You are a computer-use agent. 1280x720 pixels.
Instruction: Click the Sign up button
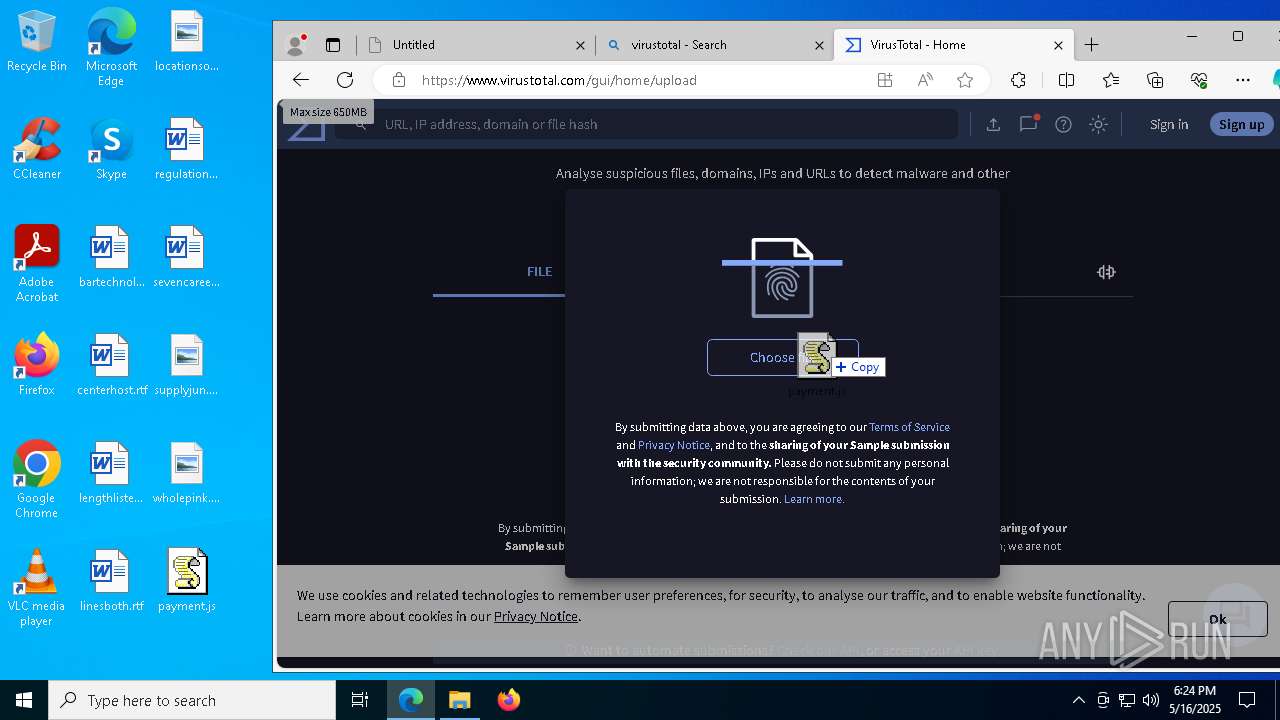tap(1241, 124)
